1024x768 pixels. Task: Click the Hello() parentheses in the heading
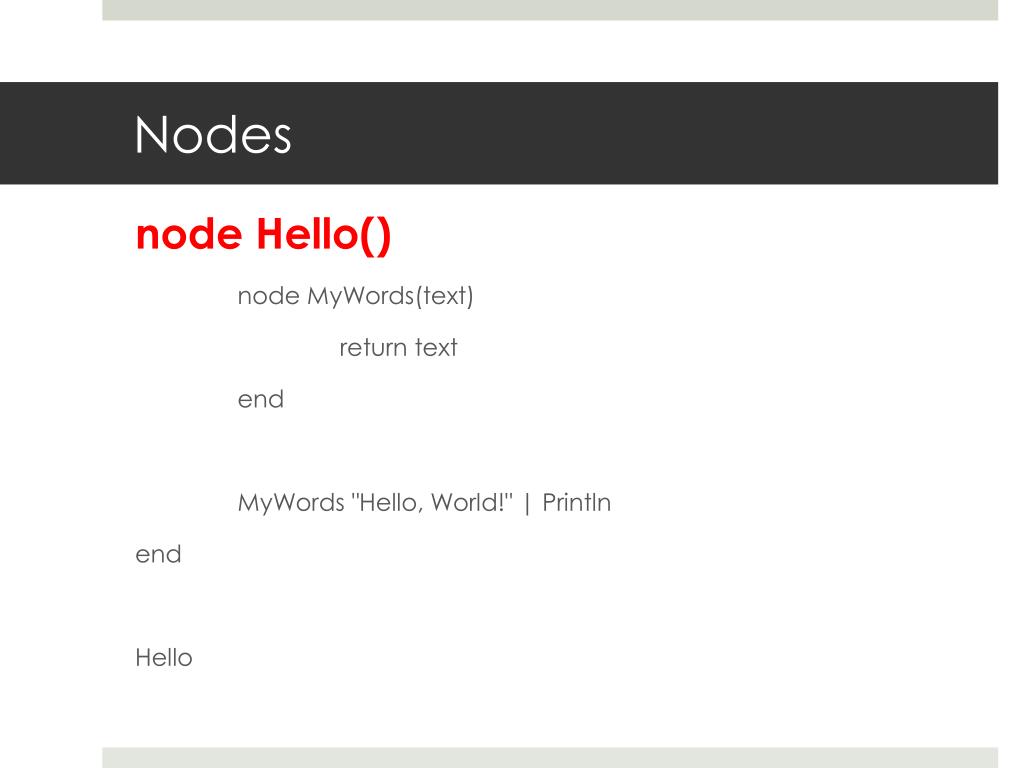376,235
